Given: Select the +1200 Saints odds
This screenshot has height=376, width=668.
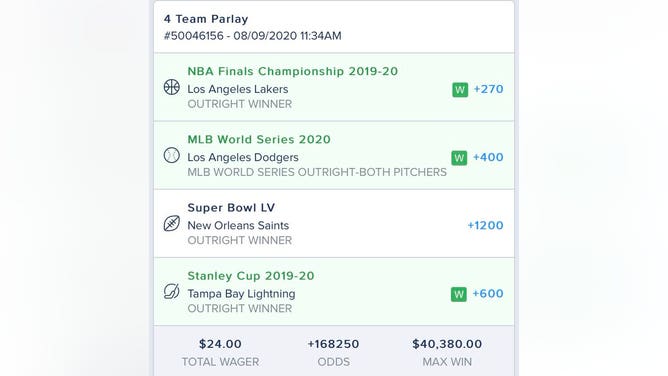Looking at the screenshot, I should point(485,225).
